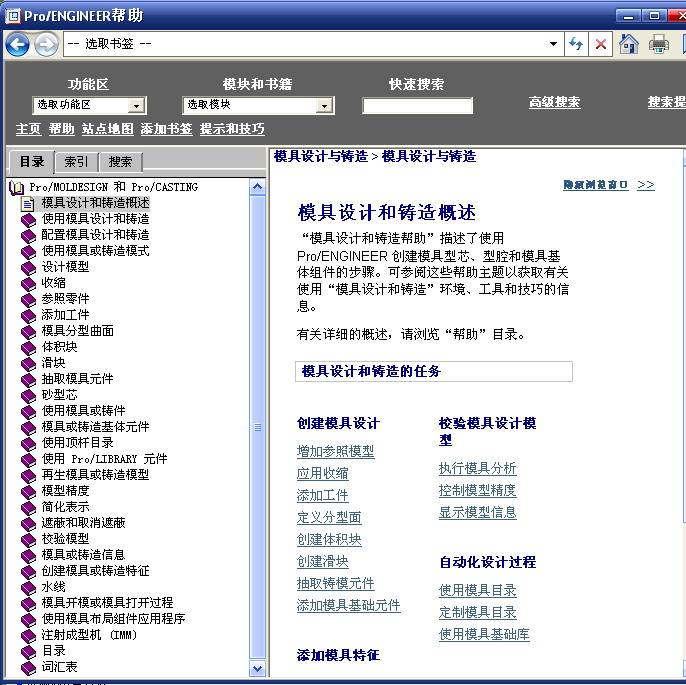686x685 pixels.
Task: Select tree item 抽取模具元件
Action: point(77,379)
